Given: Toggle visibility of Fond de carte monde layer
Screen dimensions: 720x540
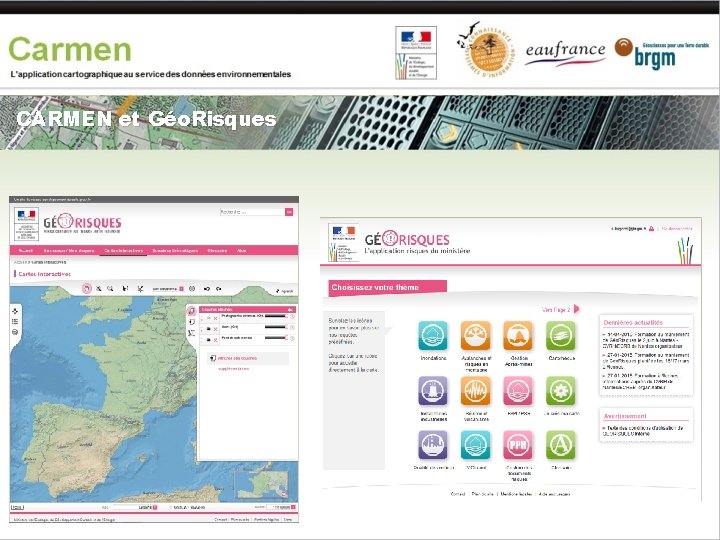Looking at the screenshot, I should tap(208, 340).
